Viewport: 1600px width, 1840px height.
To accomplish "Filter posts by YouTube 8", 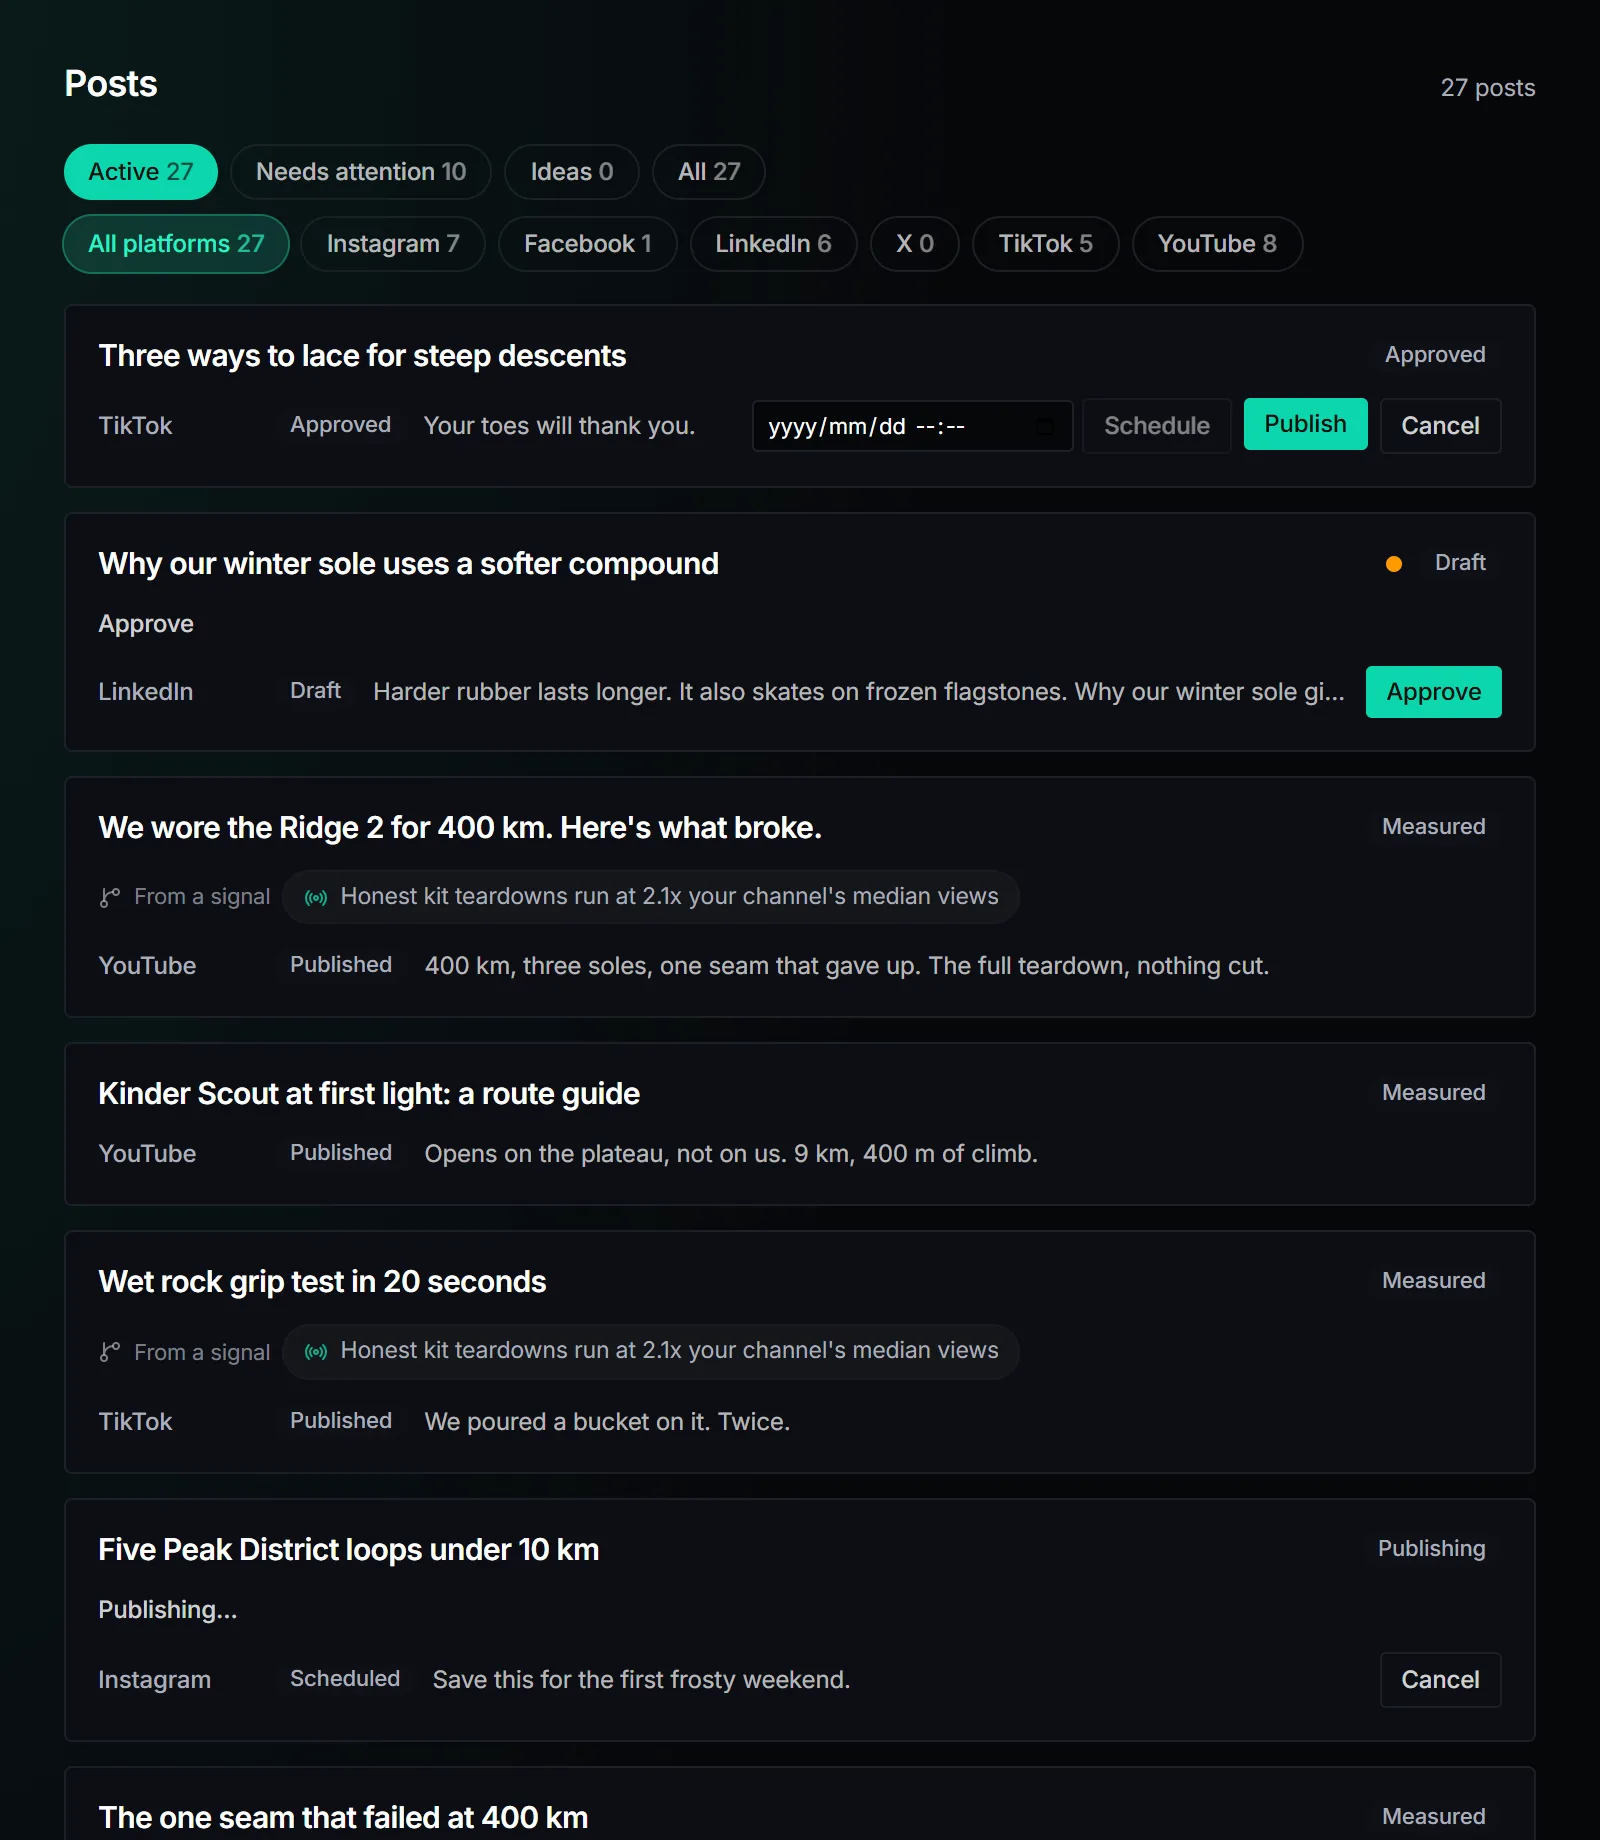I will [x=1217, y=244].
